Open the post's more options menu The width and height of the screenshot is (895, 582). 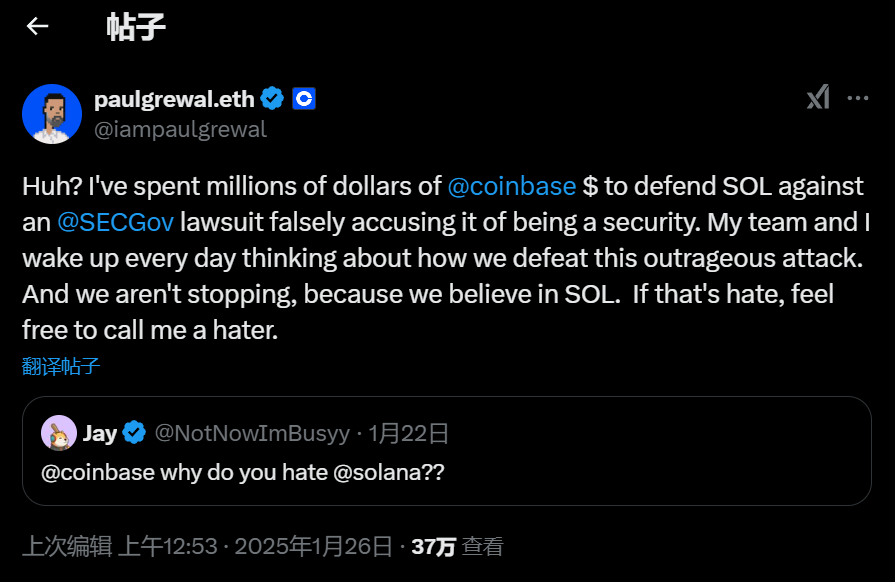click(x=859, y=97)
